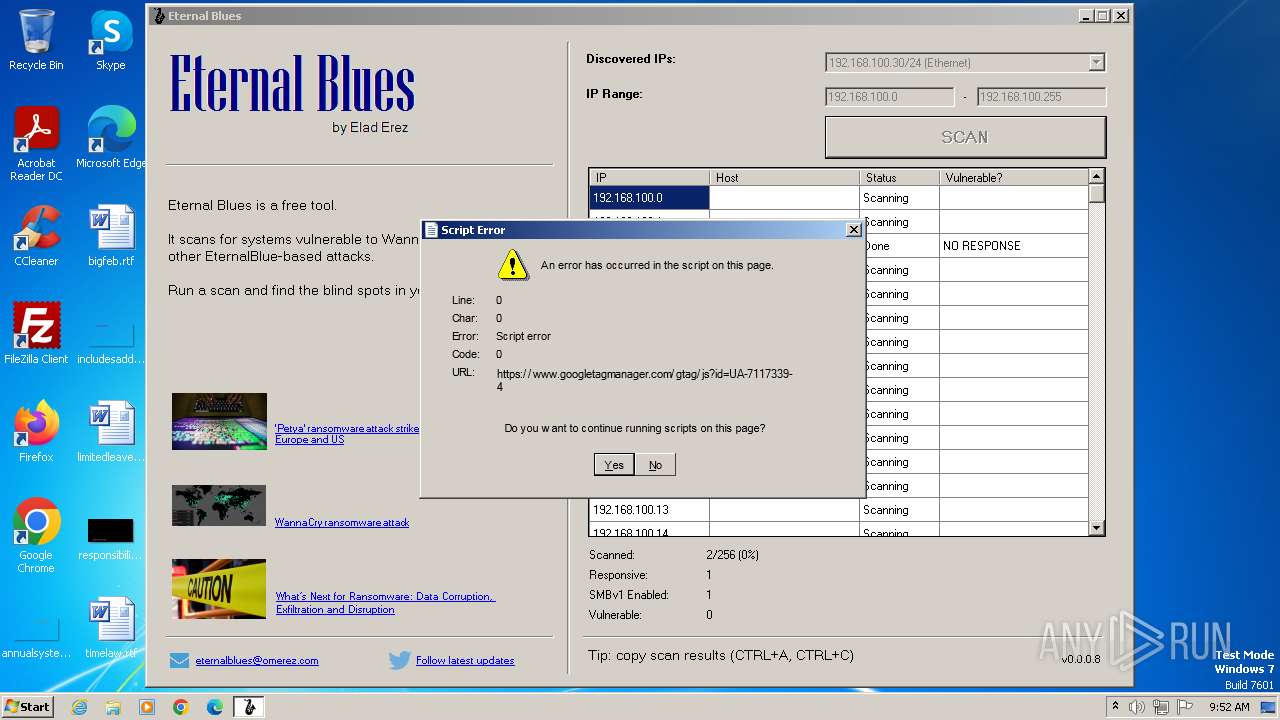Select limitedleave document on desktop
1280x720 pixels.
point(110,432)
